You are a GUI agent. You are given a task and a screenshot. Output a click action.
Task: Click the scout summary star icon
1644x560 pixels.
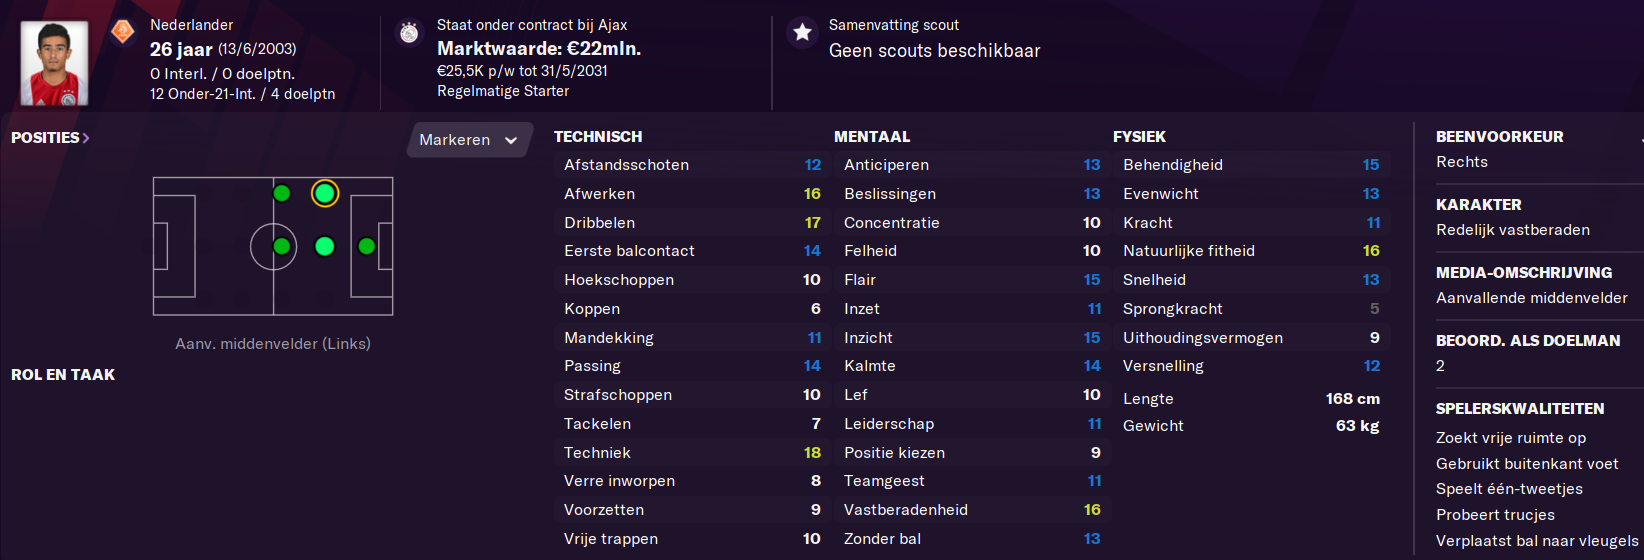pos(802,32)
